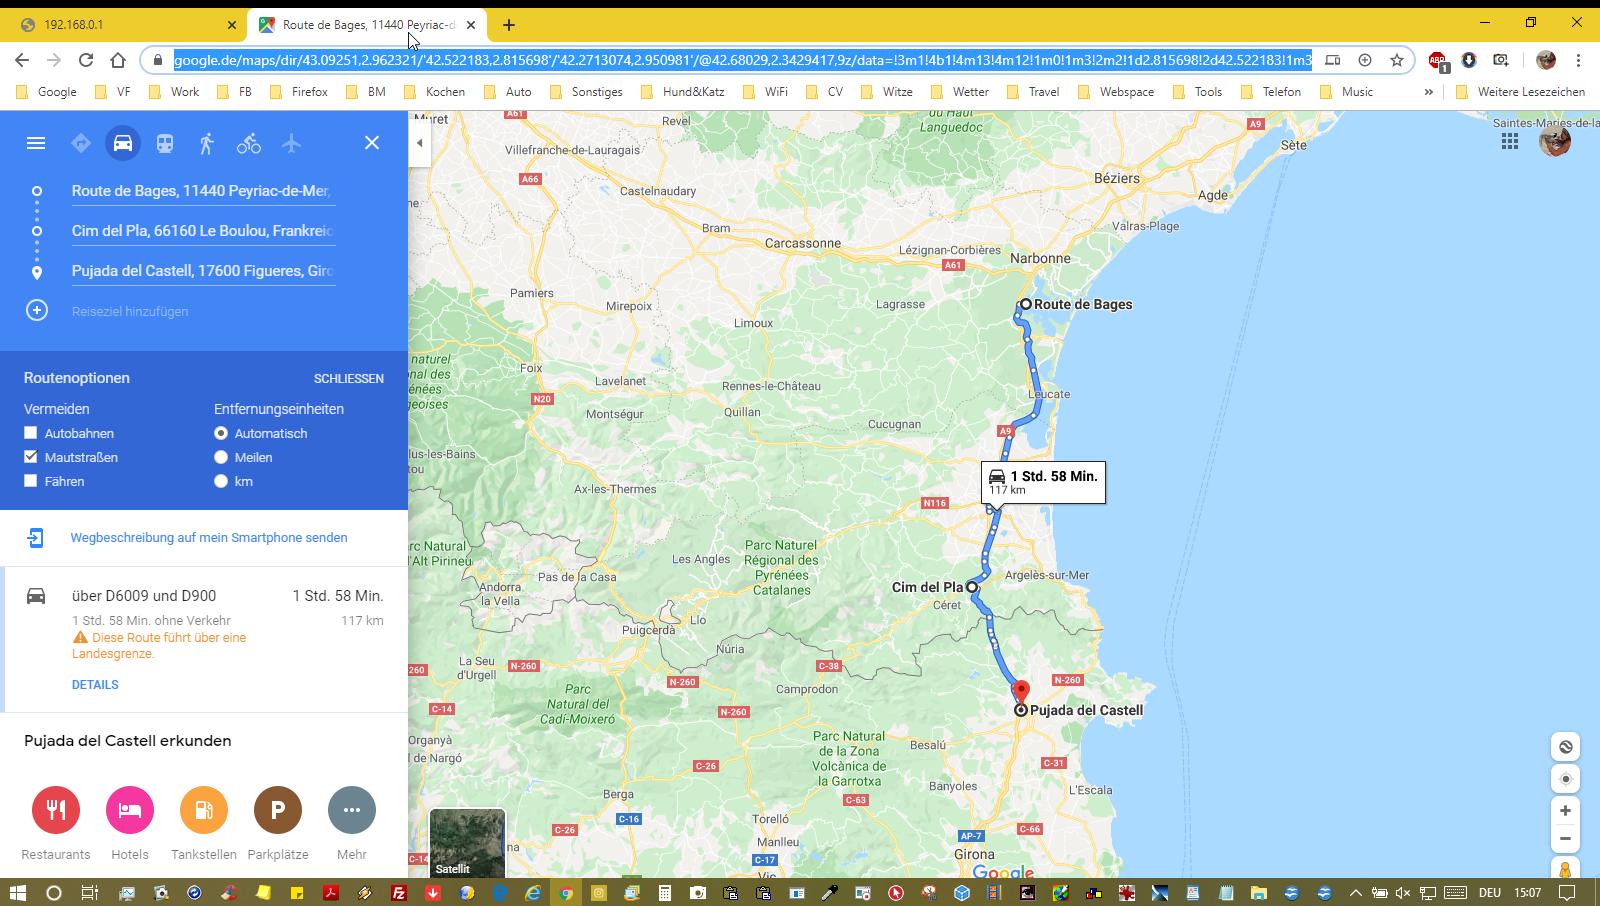
Task: Collapse the side panel arrow
Action: click(420, 143)
